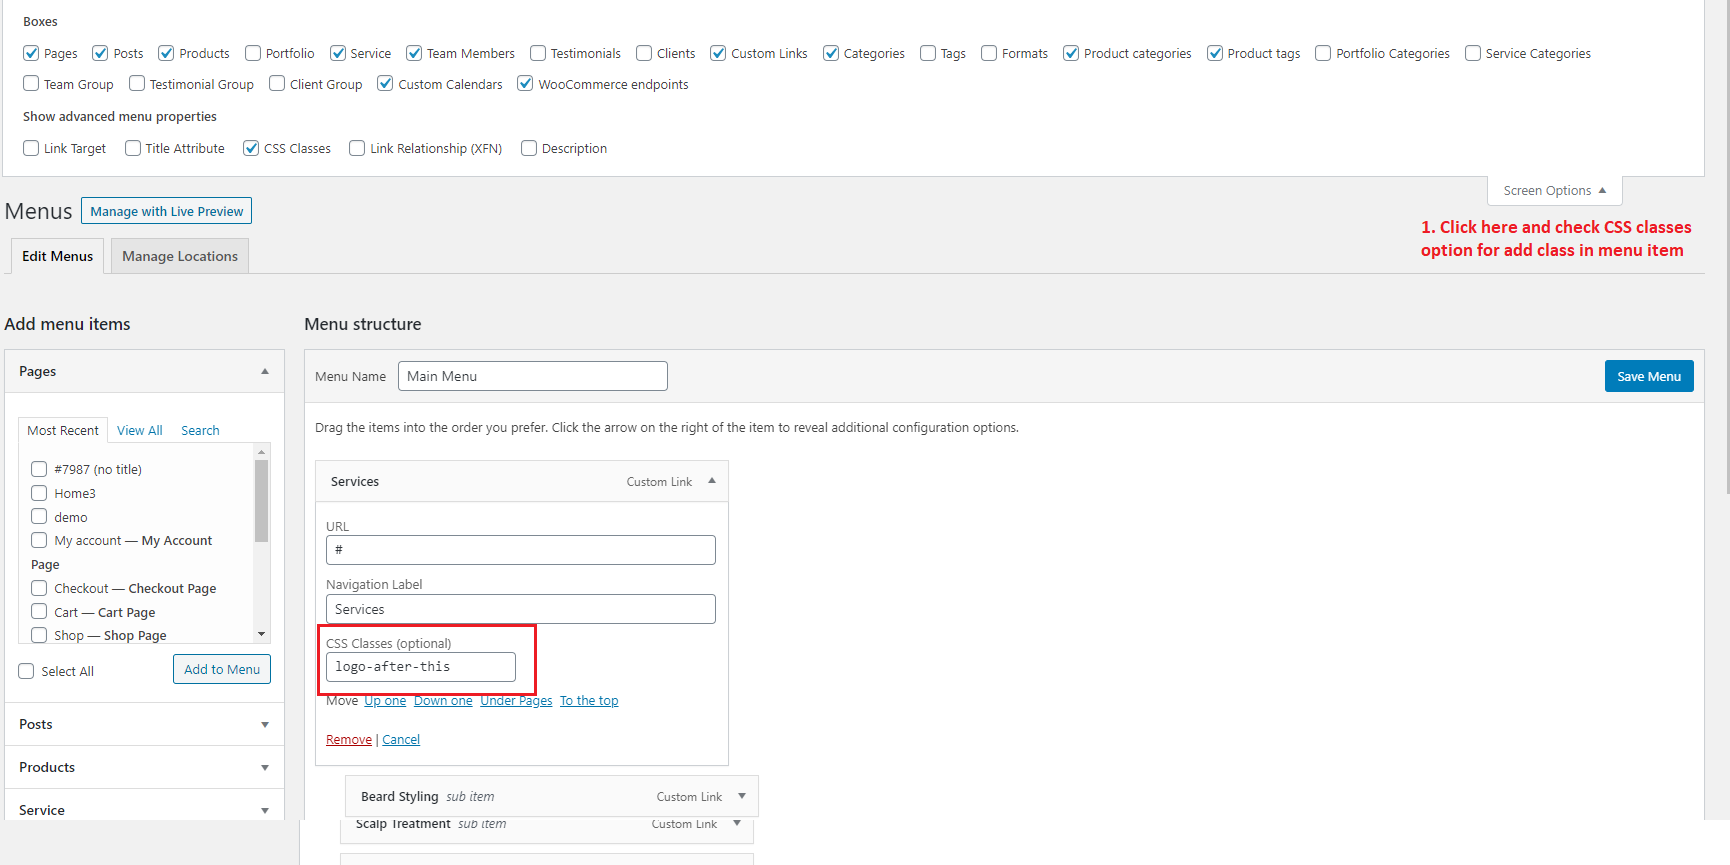
Task: Enable the Client Group checkbox
Action: (277, 84)
